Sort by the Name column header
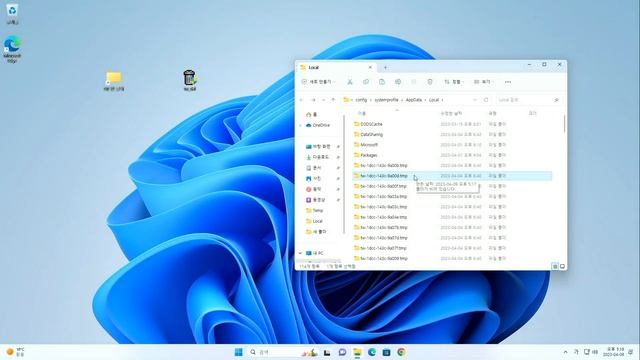 (x=362, y=113)
